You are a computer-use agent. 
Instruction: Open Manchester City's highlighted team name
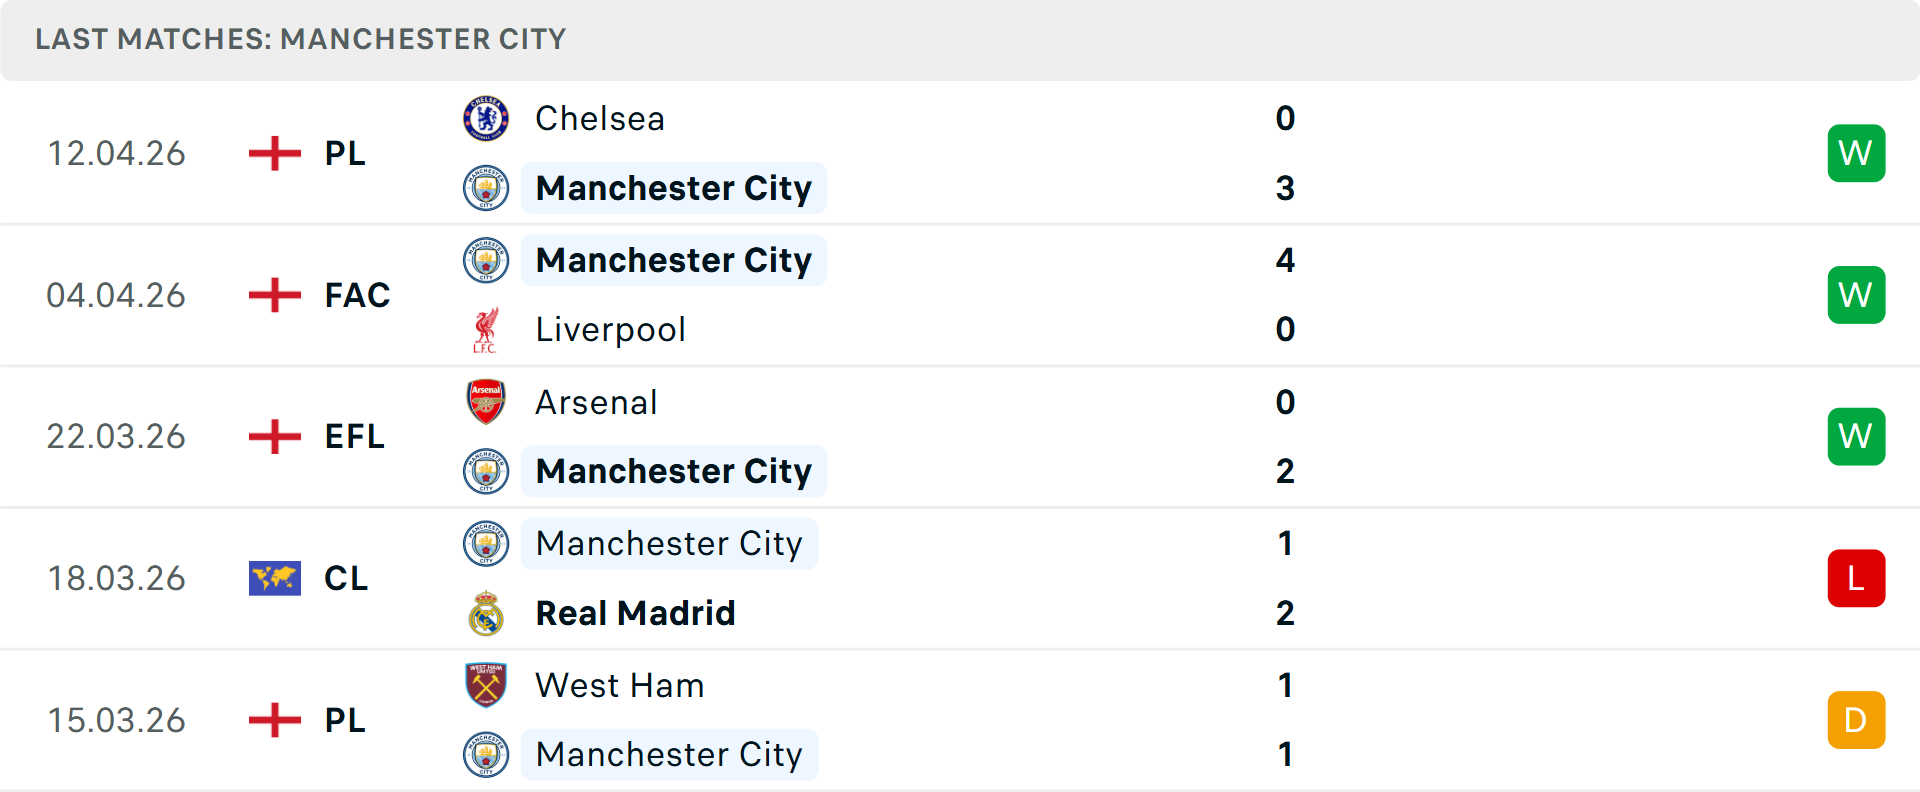coord(674,188)
